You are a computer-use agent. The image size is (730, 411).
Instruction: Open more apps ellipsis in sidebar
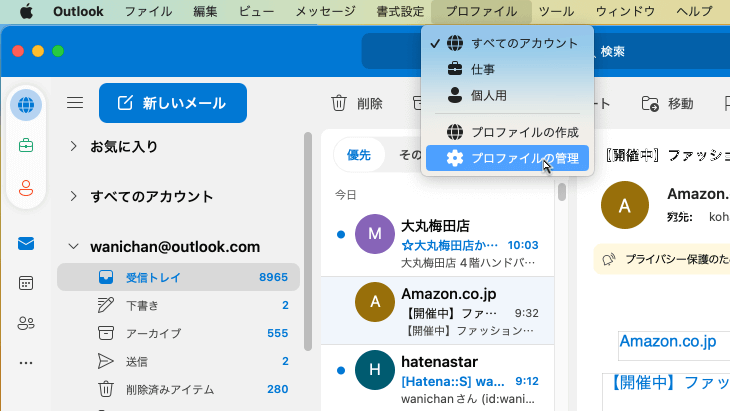(x=26, y=363)
